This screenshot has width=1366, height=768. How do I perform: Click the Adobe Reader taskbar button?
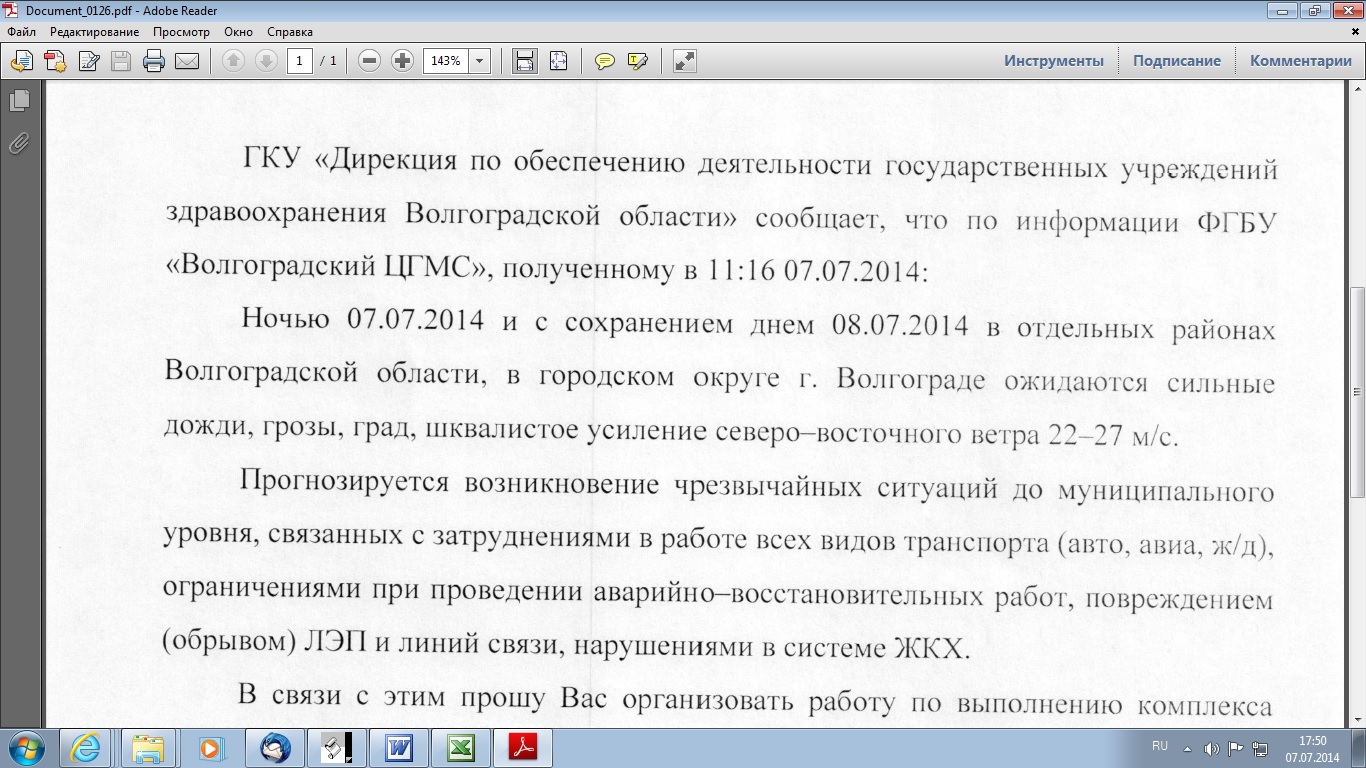click(524, 748)
